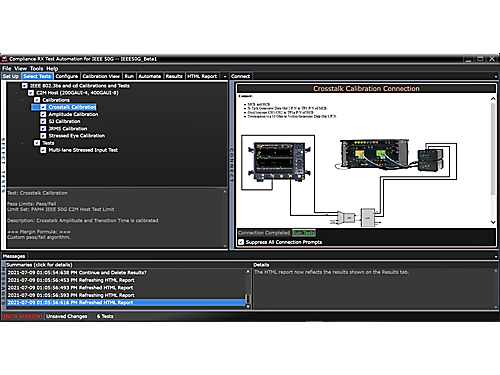Viewport: 500px width, 375px height.
Task: Disable Suppress All Connection Prompts checkbox
Action: pyautogui.click(x=241, y=242)
